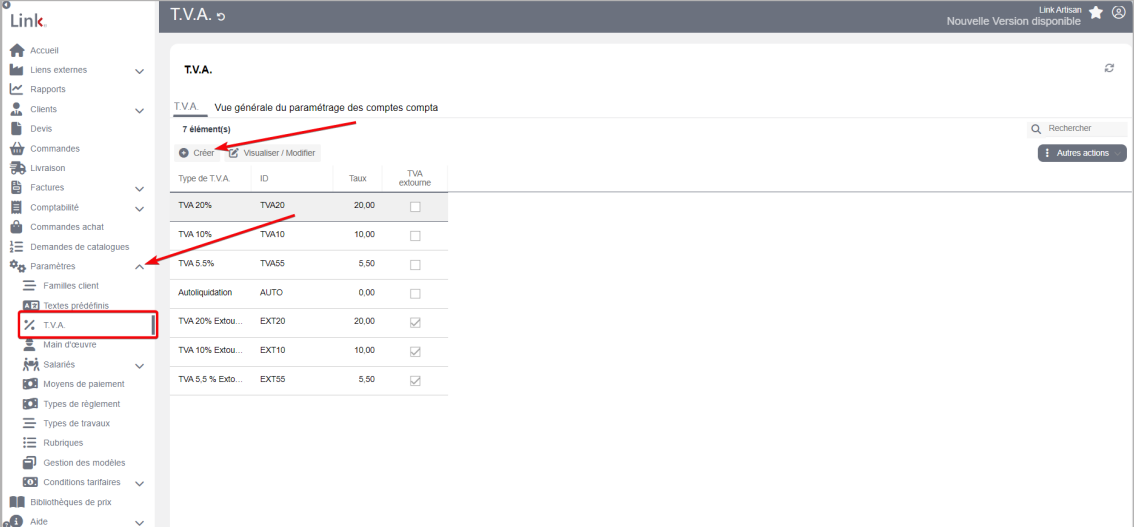The width and height of the screenshot is (1134, 527).
Task: Toggle extourne checkbox for TVA 20% row
Action: (x=415, y=207)
